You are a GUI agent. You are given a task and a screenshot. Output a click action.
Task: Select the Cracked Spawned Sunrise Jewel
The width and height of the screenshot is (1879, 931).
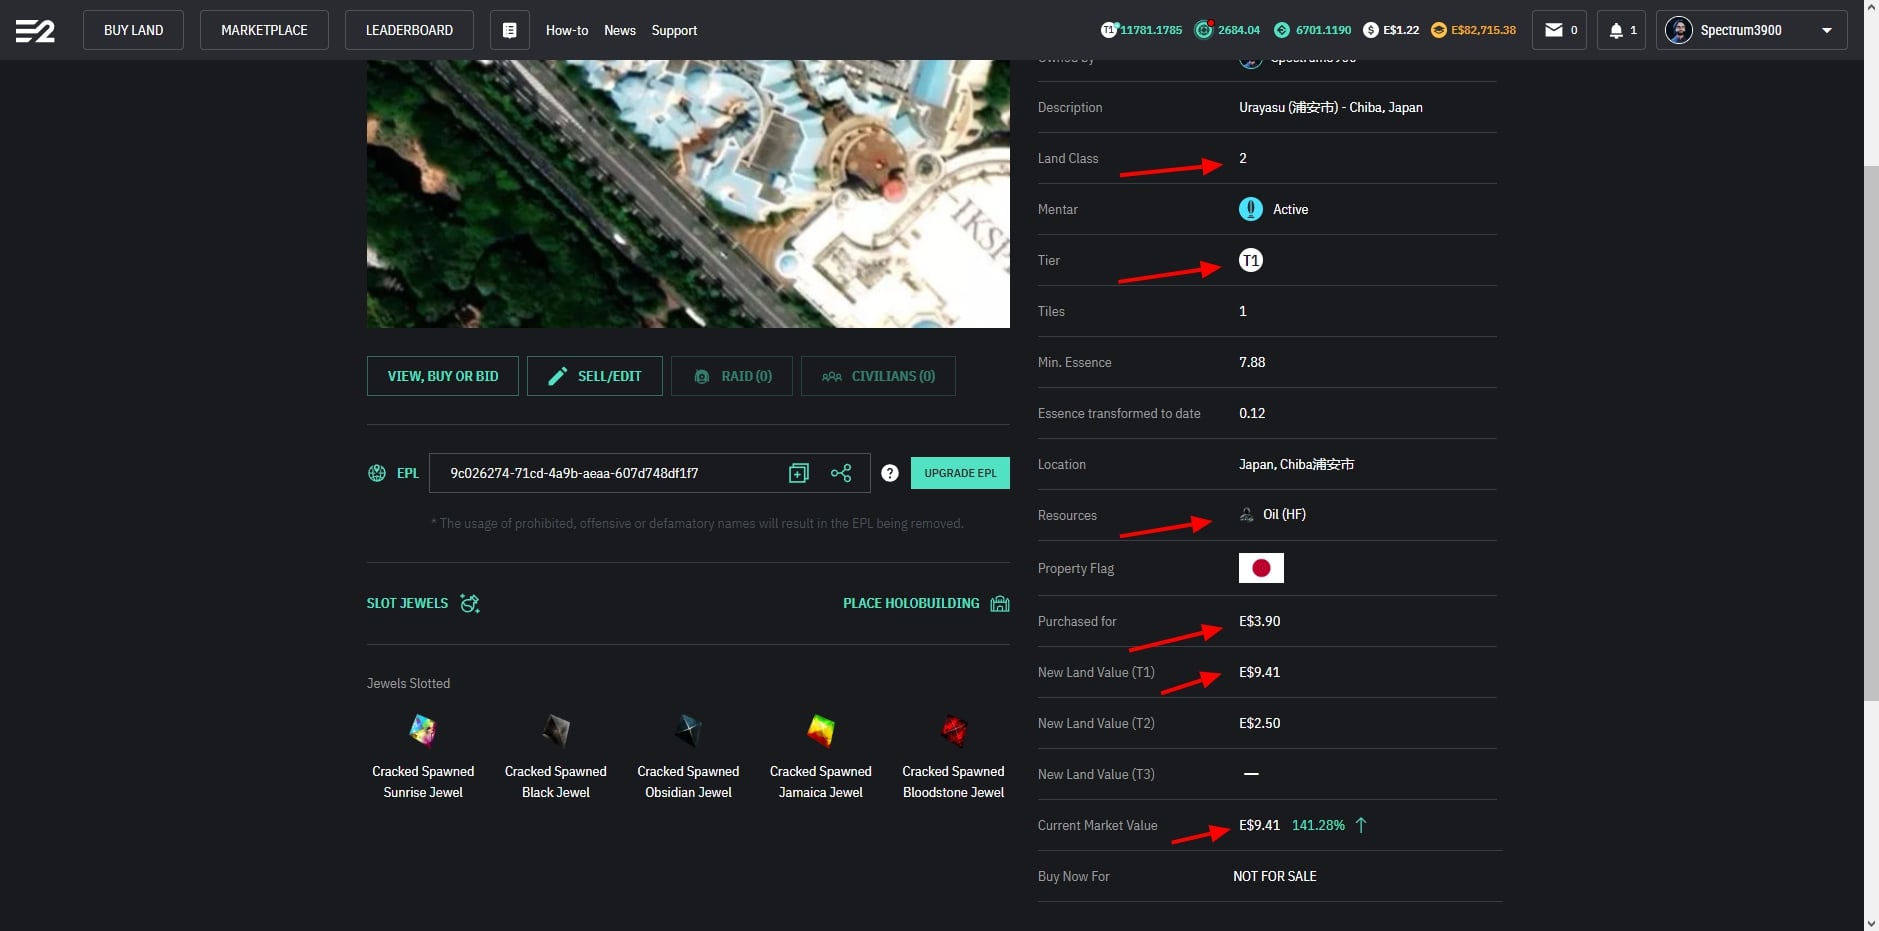click(x=423, y=731)
